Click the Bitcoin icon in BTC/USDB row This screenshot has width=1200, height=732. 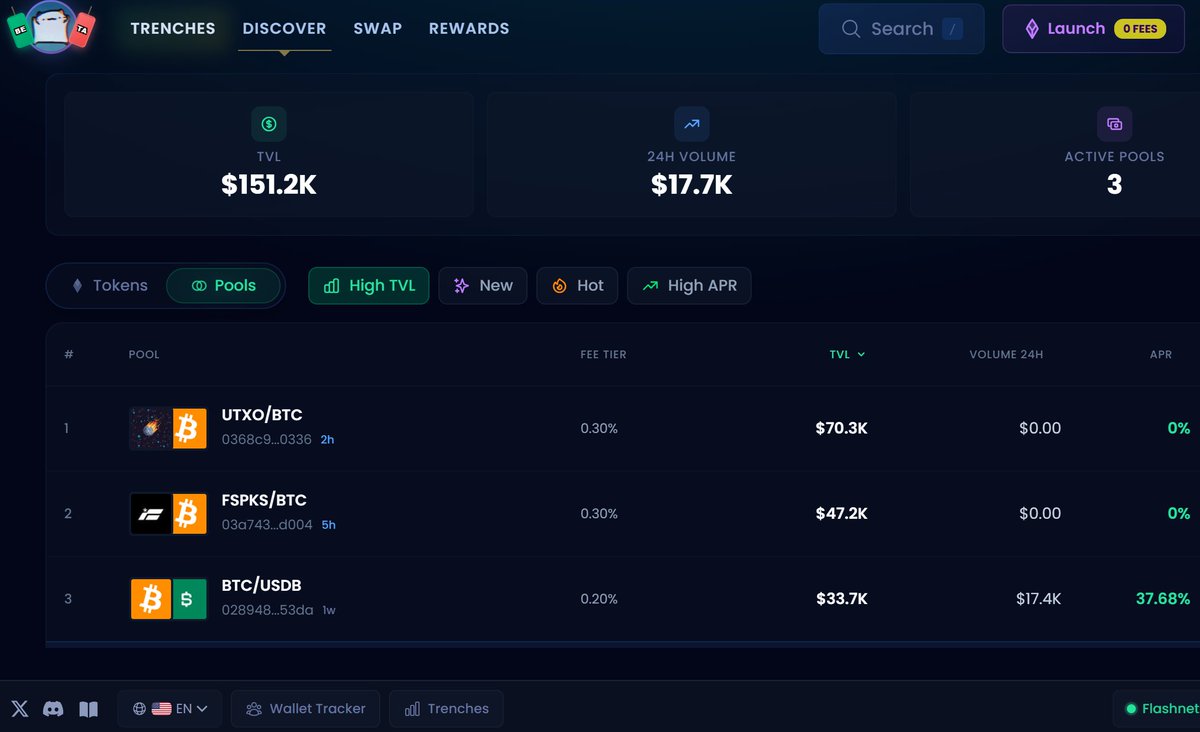tap(150, 599)
